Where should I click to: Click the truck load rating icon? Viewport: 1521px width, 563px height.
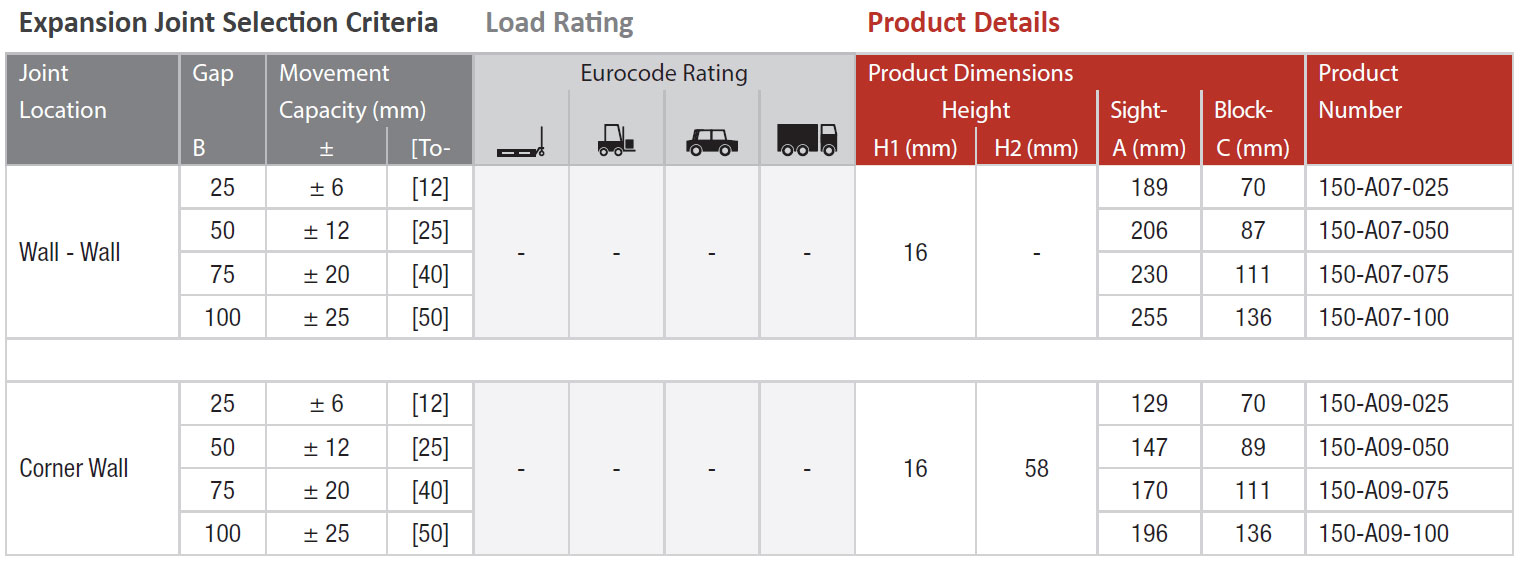pos(807,141)
